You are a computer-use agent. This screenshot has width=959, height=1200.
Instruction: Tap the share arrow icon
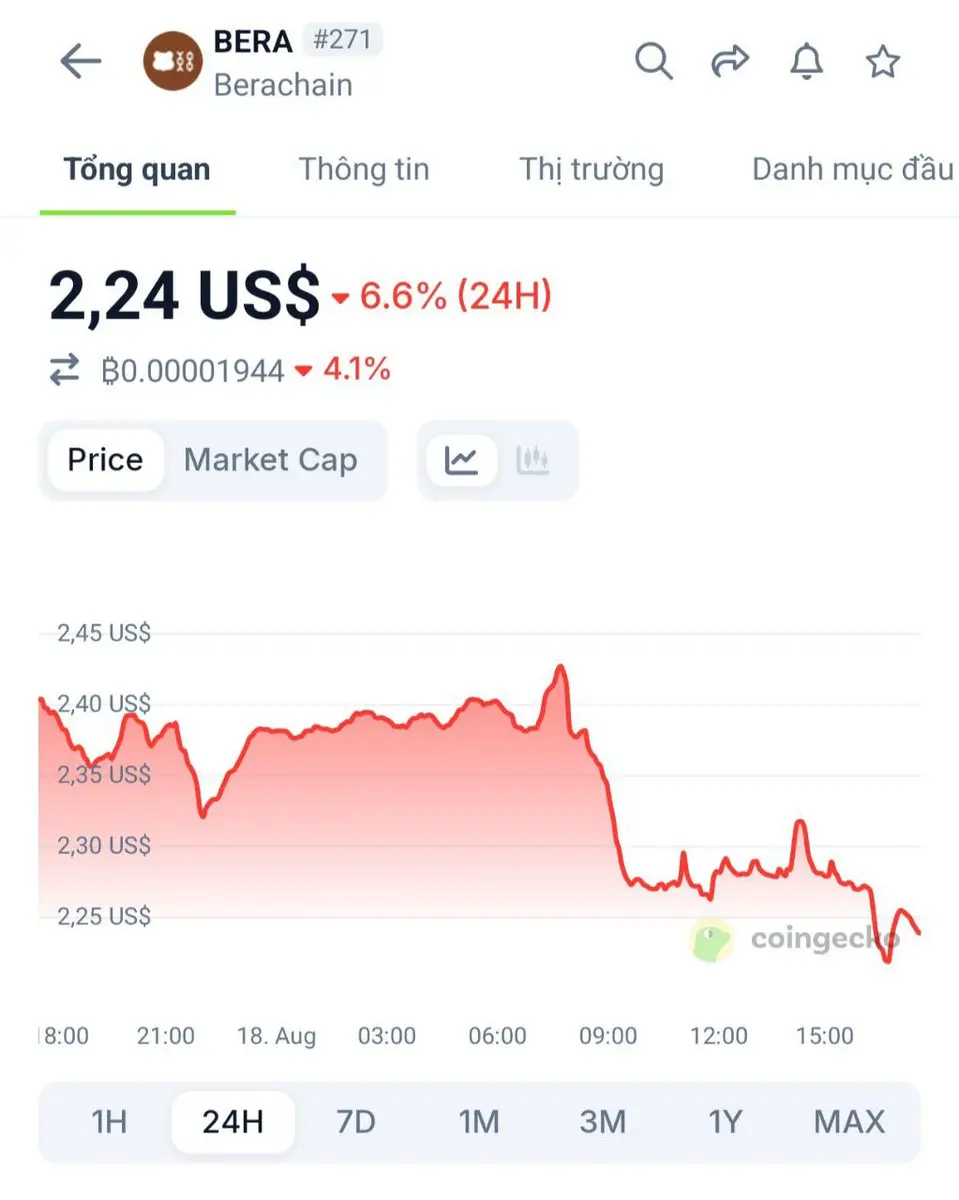click(730, 62)
